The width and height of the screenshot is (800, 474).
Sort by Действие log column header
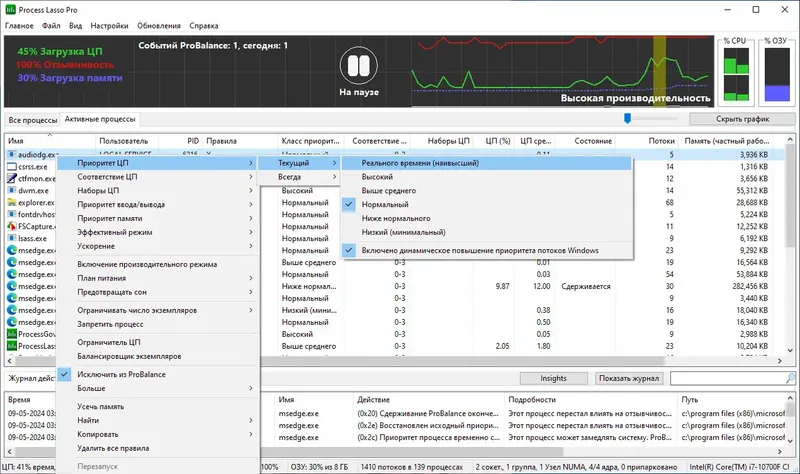(430, 400)
